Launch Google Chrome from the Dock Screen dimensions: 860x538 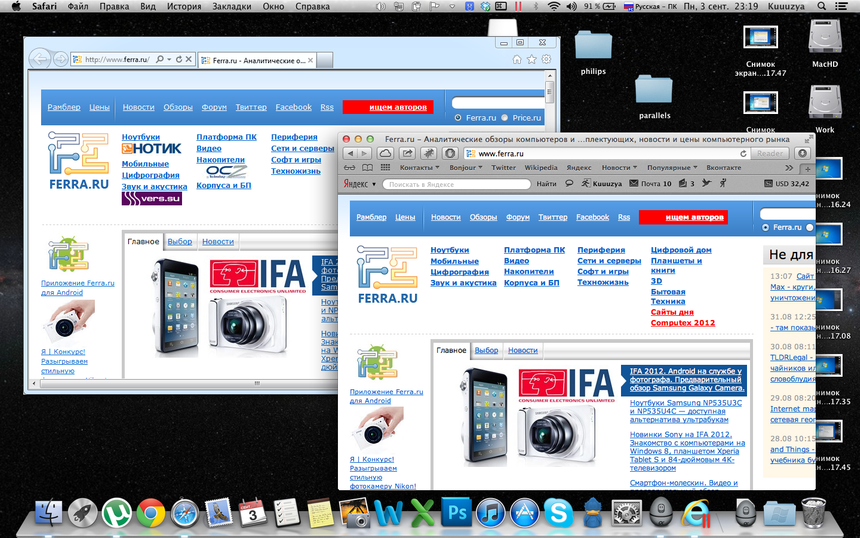pos(151,513)
